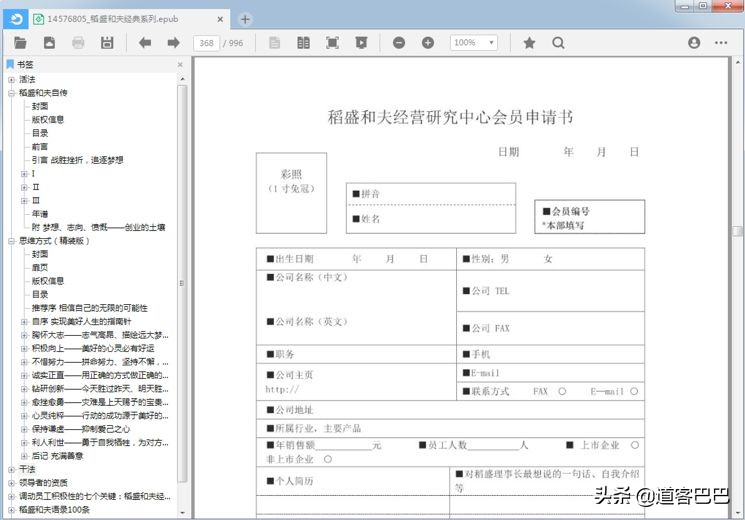This screenshot has width=745, height=520.
Task: Expand the 活法 tree node
Action: [11, 79]
